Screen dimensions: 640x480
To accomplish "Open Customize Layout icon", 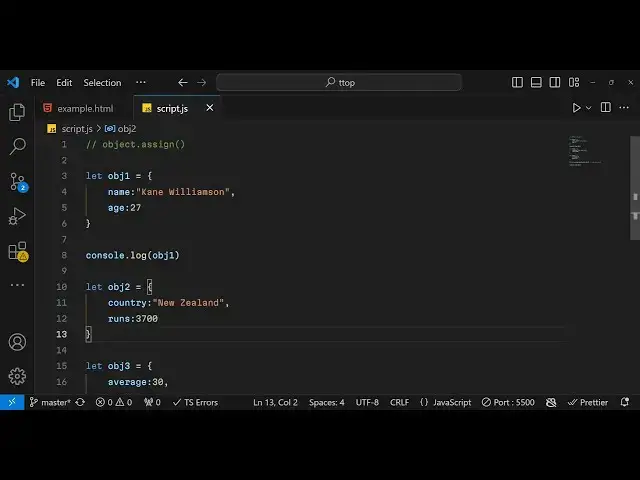I will tap(574, 82).
